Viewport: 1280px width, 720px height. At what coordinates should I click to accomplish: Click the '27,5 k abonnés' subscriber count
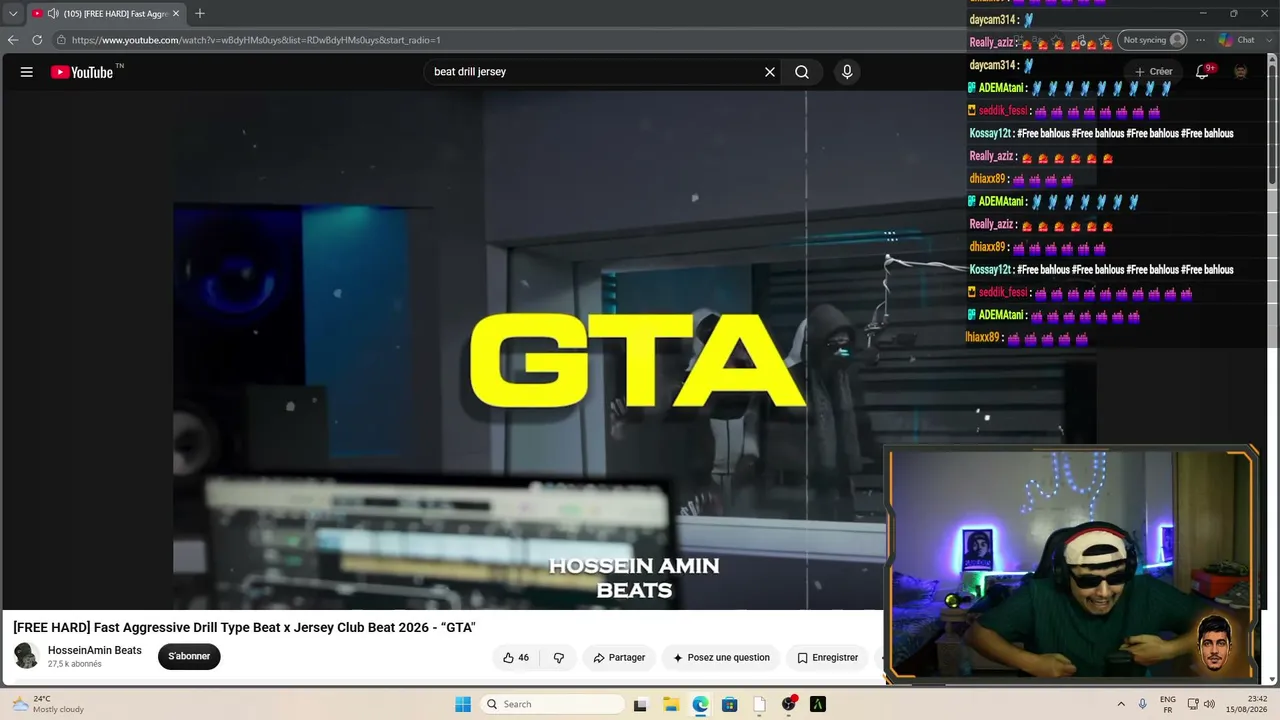coord(75,664)
